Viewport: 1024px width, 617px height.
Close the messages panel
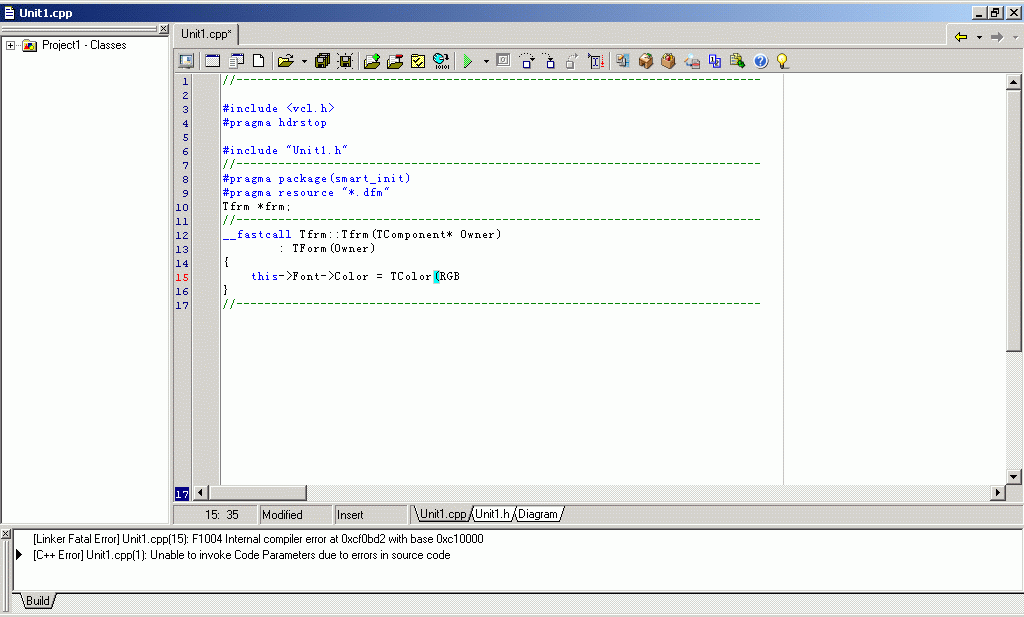coord(5,534)
